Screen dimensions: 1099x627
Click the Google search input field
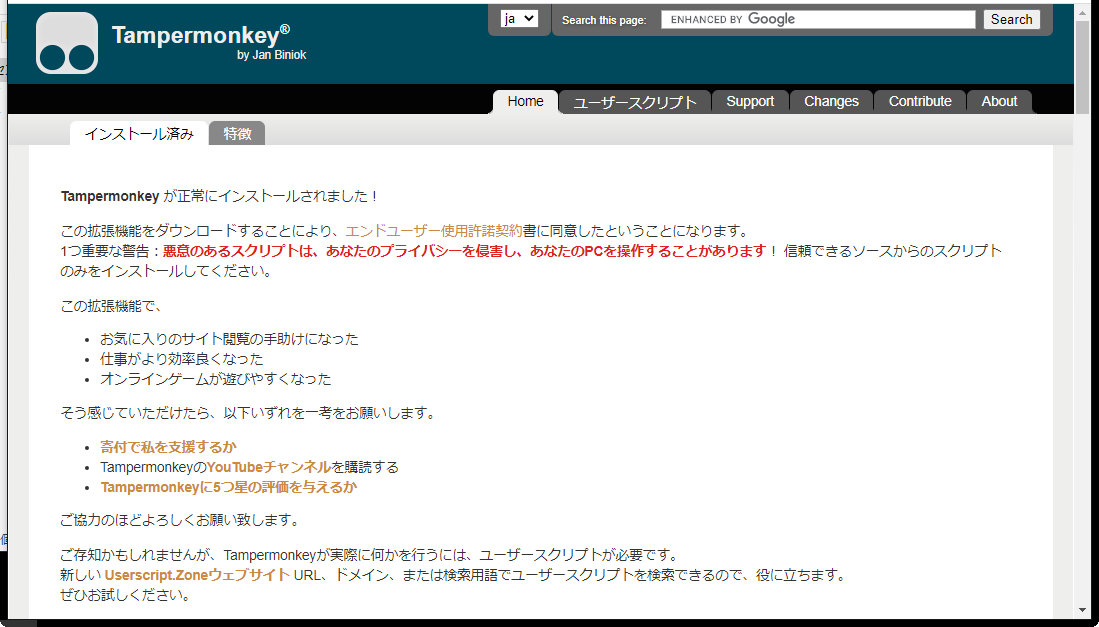point(817,19)
